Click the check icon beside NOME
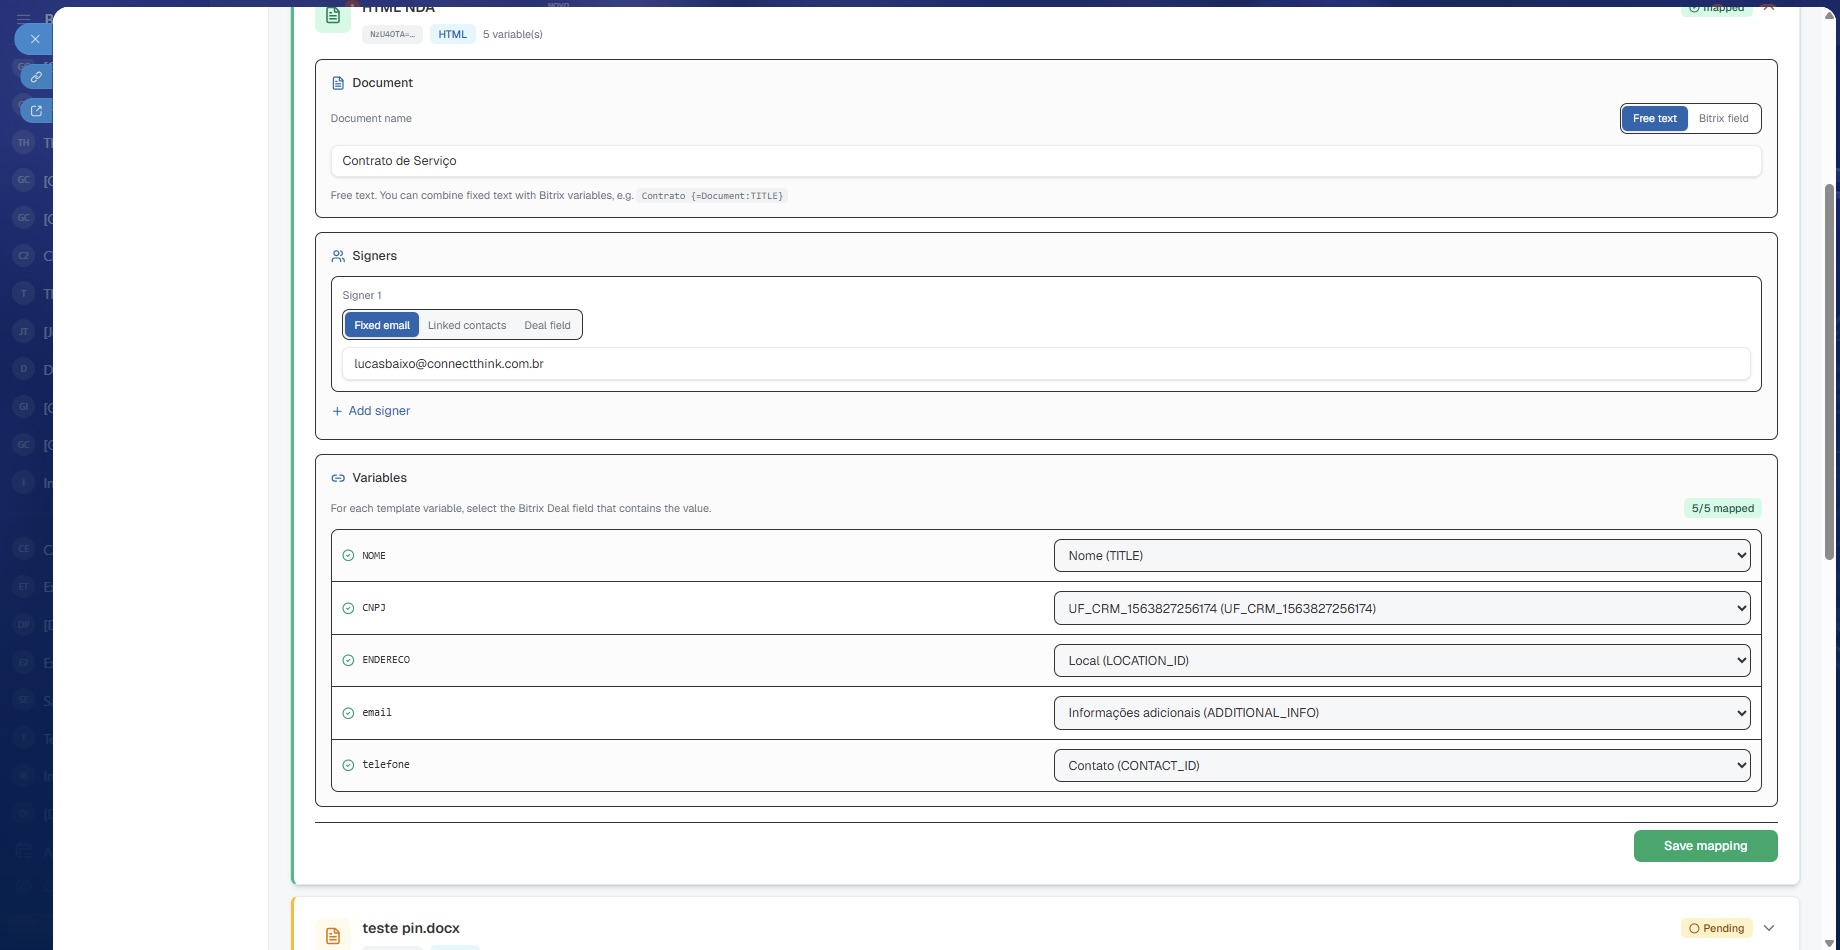 tap(348, 556)
